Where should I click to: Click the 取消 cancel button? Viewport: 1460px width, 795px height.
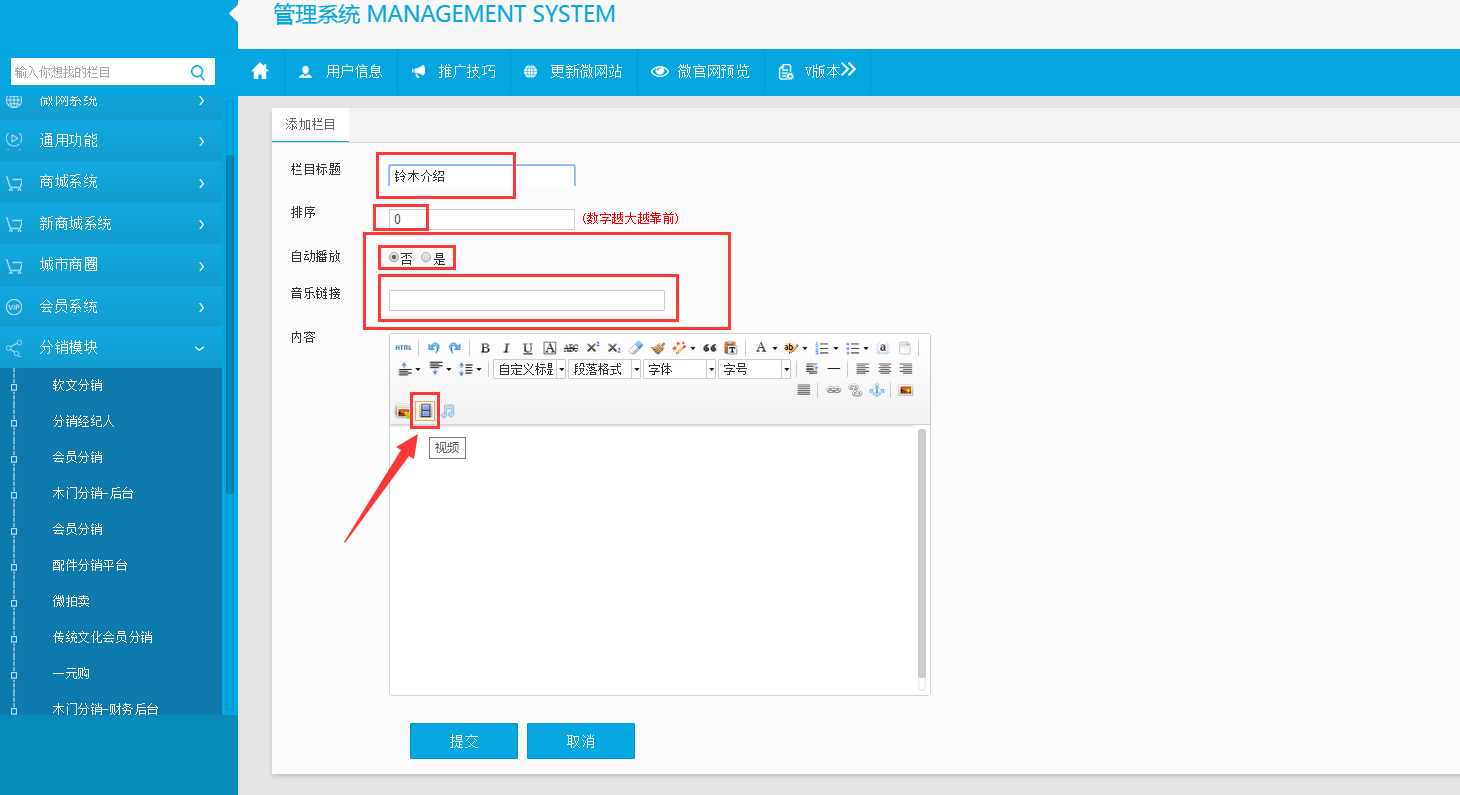[581, 741]
